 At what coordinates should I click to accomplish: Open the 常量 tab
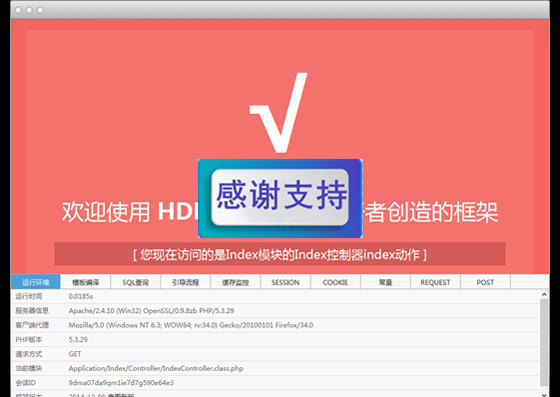click(x=386, y=282)
